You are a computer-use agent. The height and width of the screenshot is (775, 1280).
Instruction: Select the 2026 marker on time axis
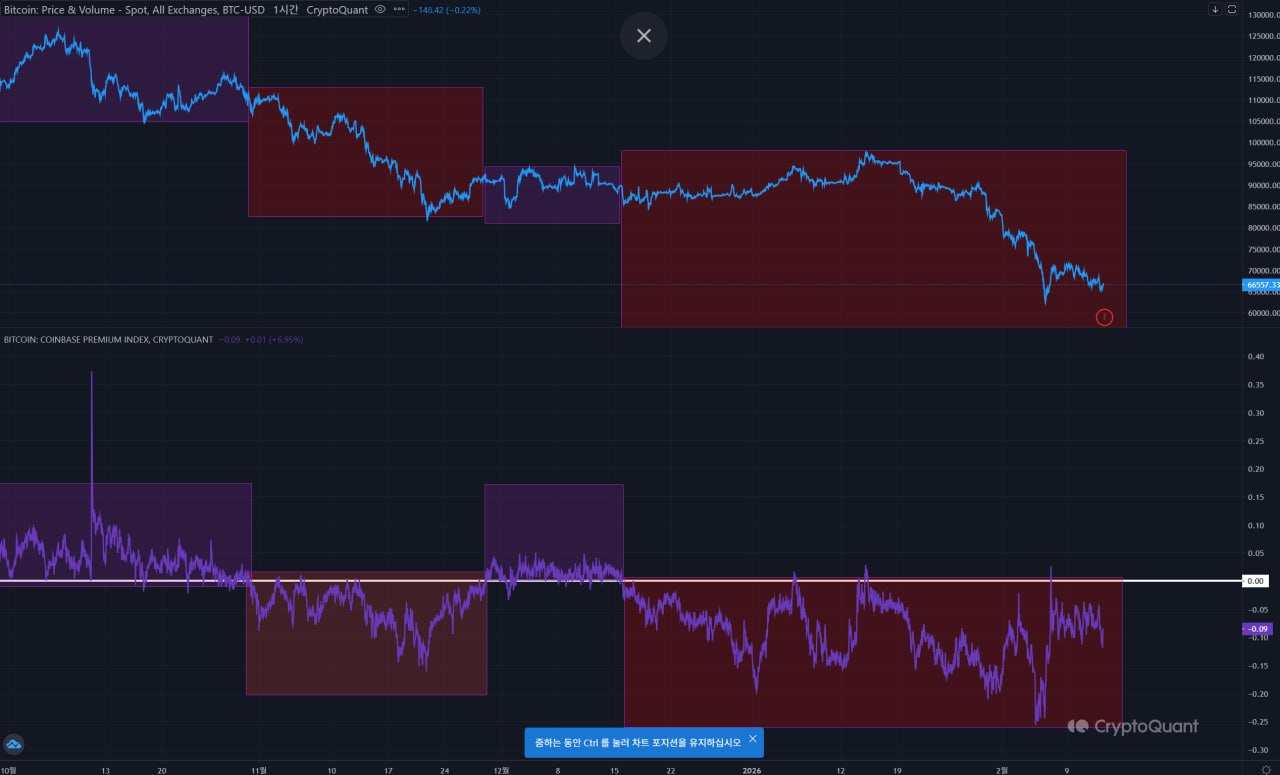752,770
